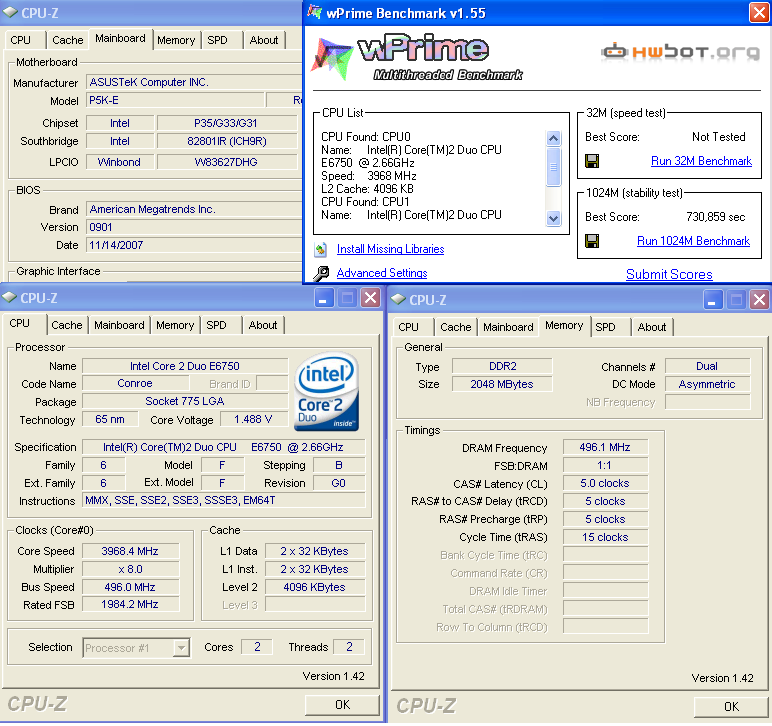
Task: Click the 1024M Best Score 730,859 sec
Action: click(x=715, y=217)
